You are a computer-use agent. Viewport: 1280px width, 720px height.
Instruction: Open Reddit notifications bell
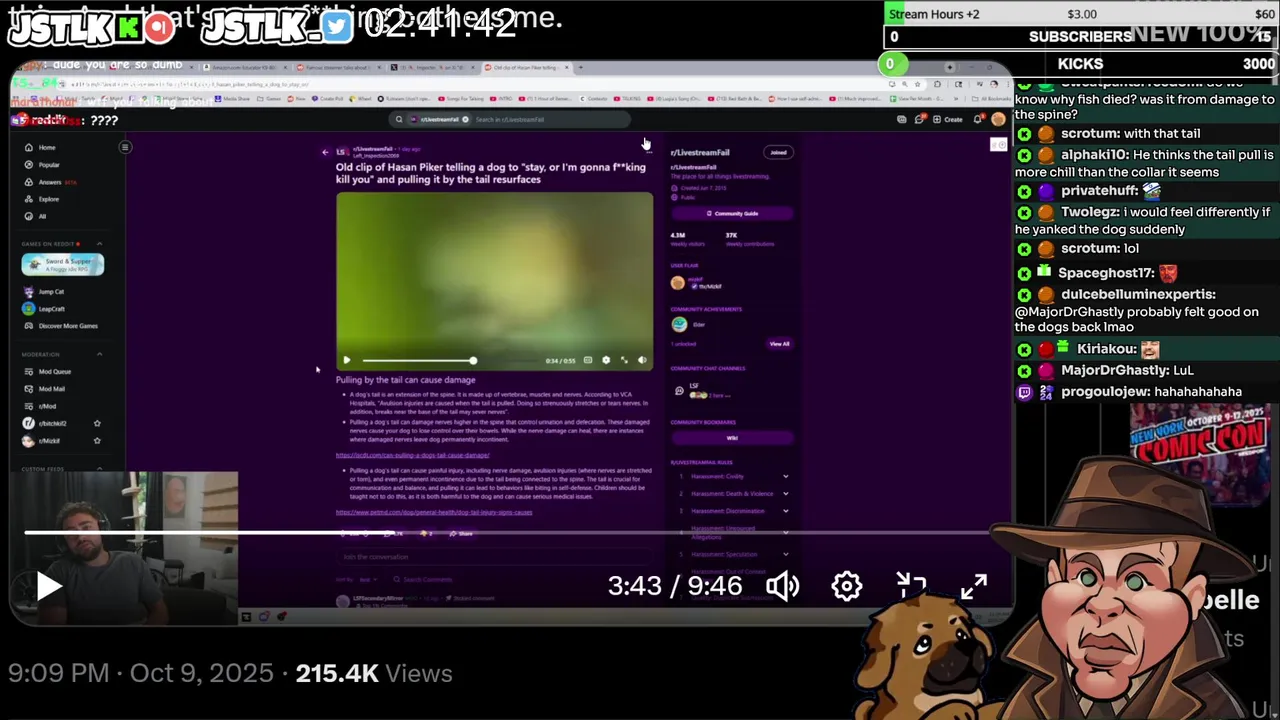977,119
